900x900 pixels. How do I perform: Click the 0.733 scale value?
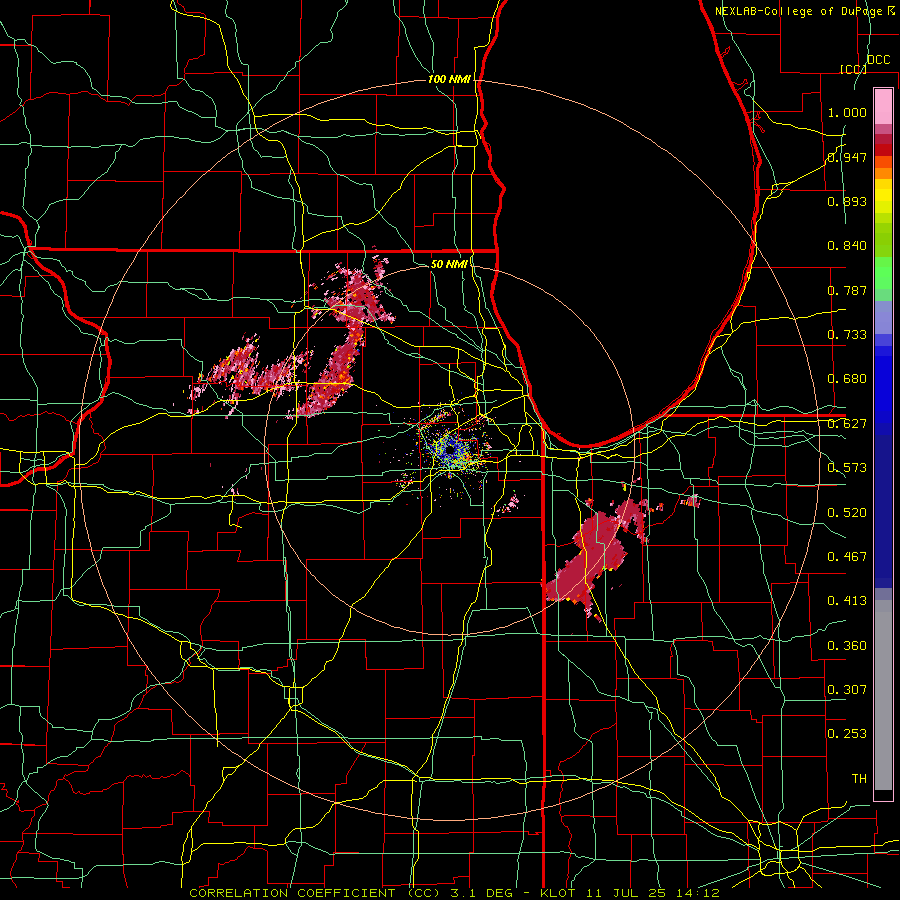(x=847, y=335)
